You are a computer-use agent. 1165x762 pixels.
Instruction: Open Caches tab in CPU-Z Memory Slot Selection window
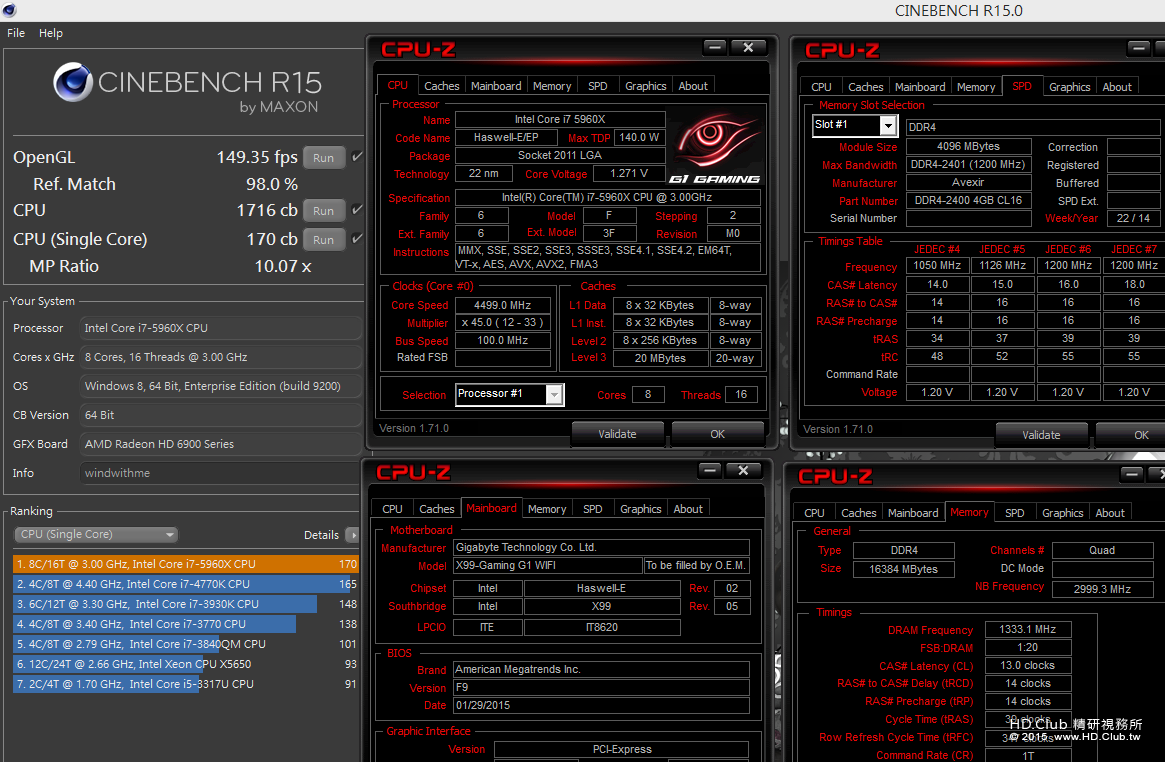(866, 87)
